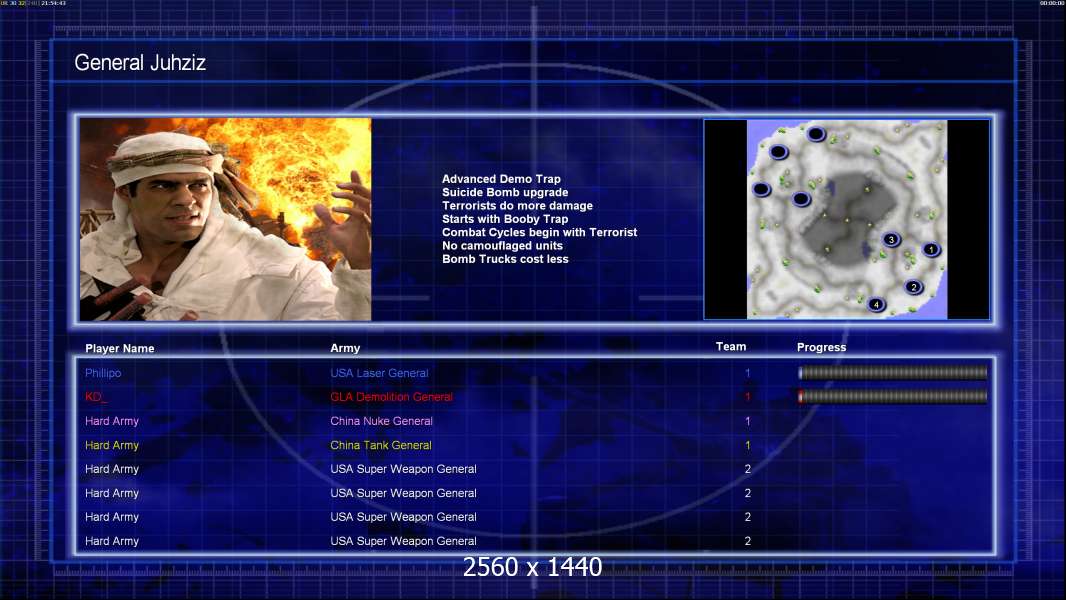
Task: Click the 21:54:43 clock readout
Action: (54, 3)
